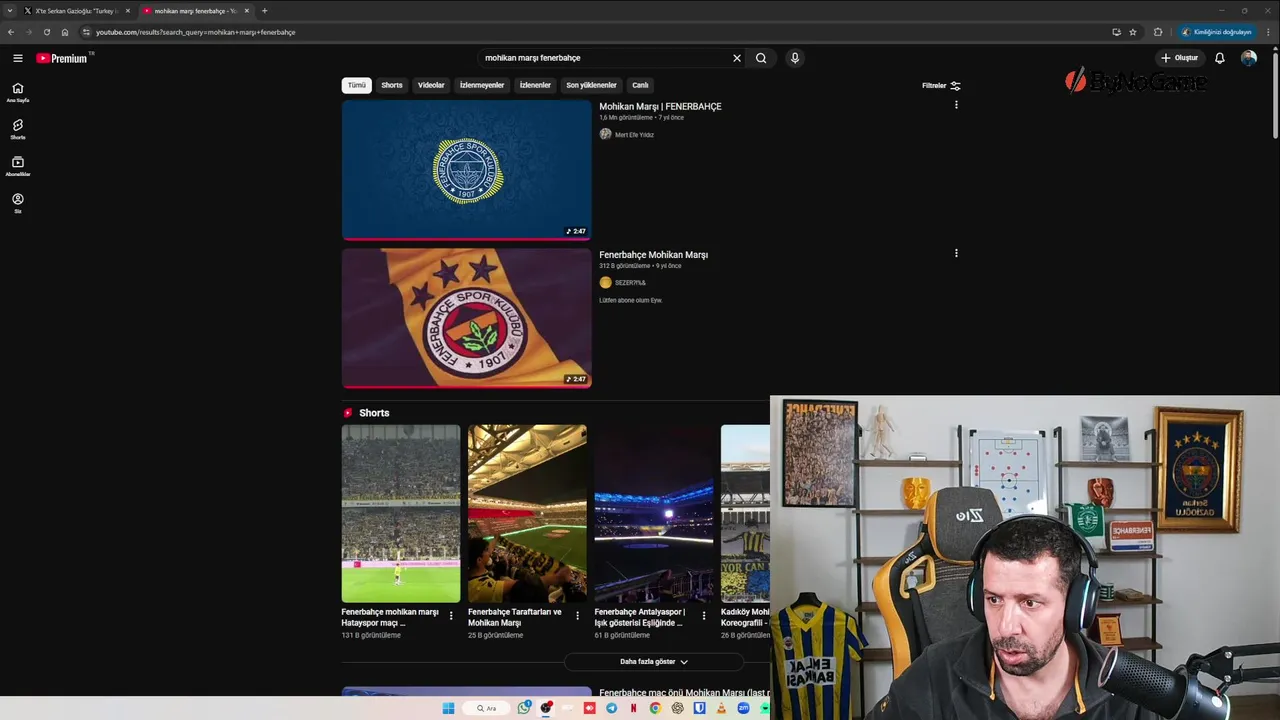The width and height of the screenshot is (1280, 720).
Task: Play the blue Fenerbahçe logo video thumbnail
Action: [466, 170]
